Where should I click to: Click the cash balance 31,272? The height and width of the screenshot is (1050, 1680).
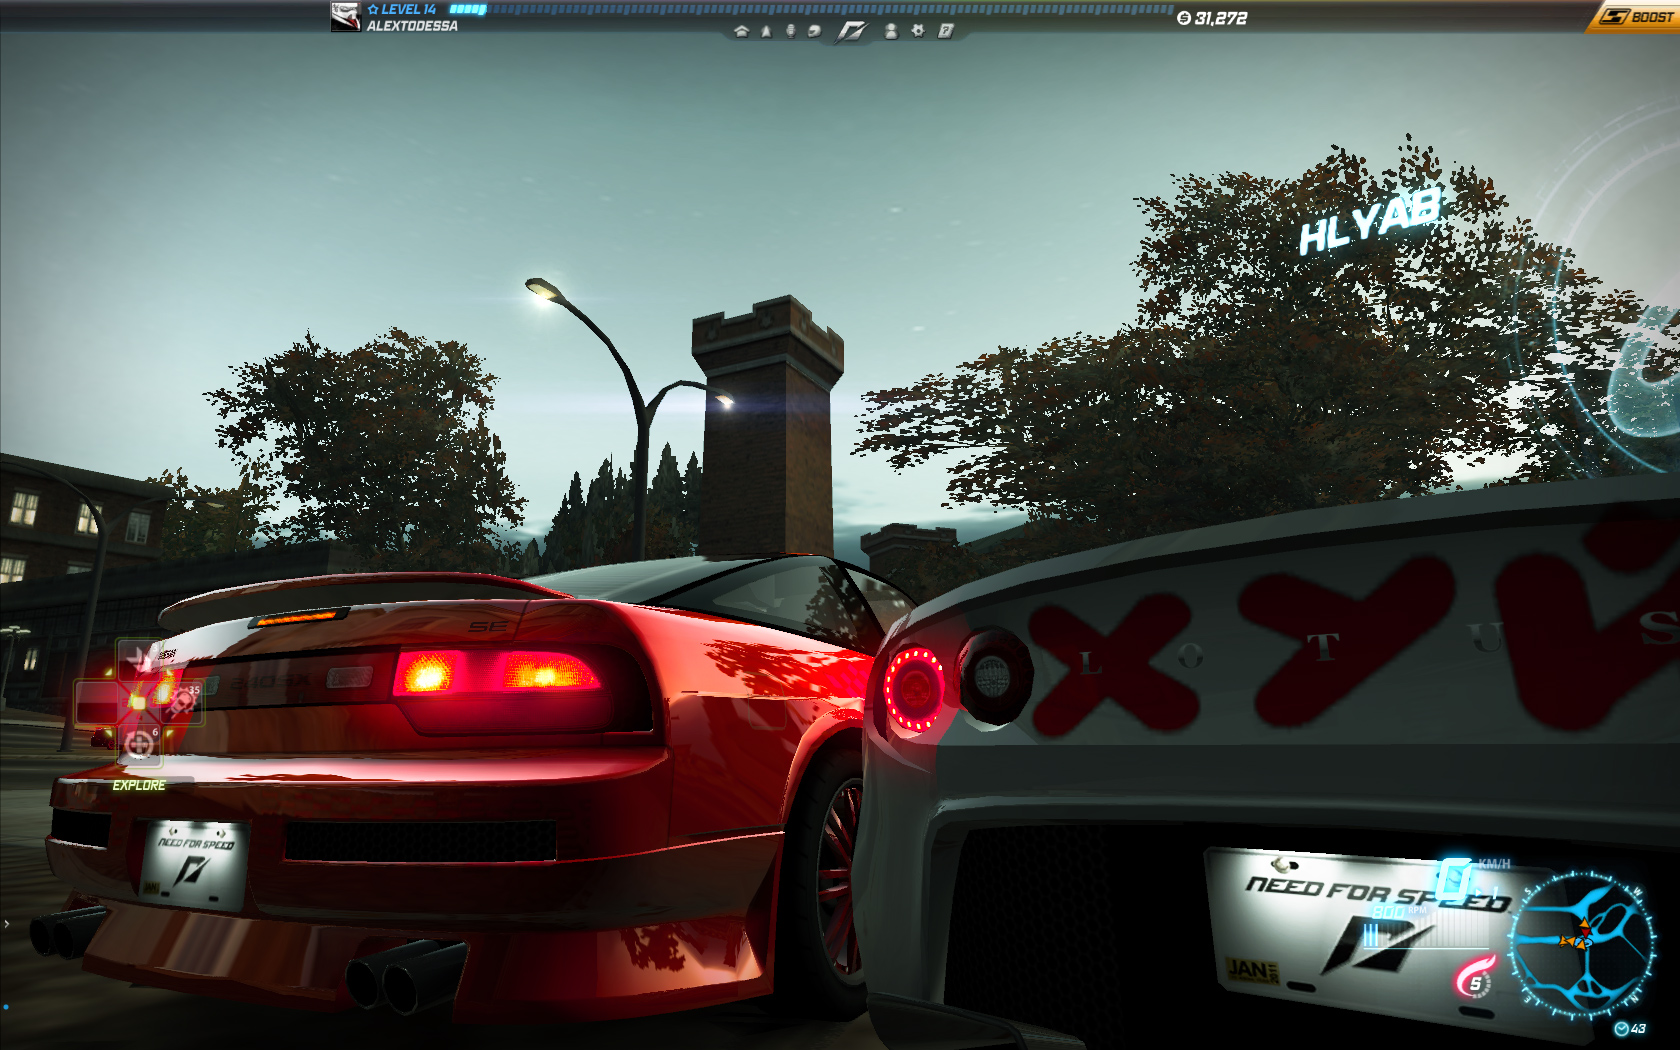(1212, 18)
